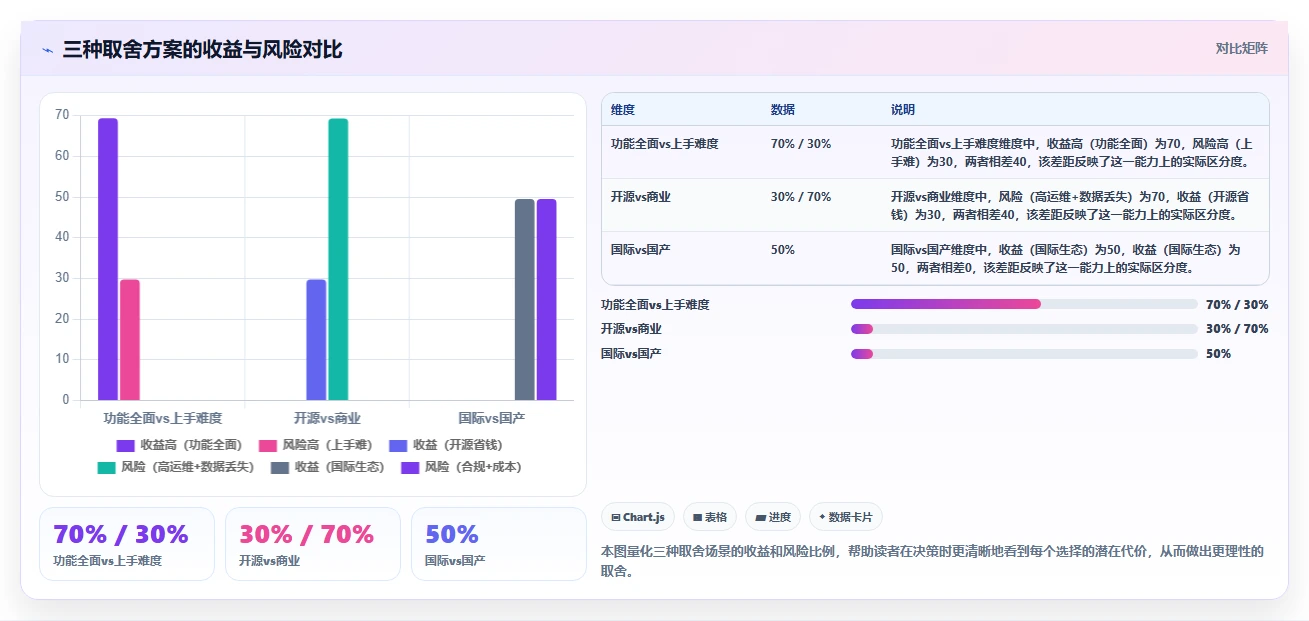Viewport: 1309px width, 621px height.
Task: Click the title 三种取舍方案的收益与风险对比
Action: pyautogui.click(x=202, y=49)
